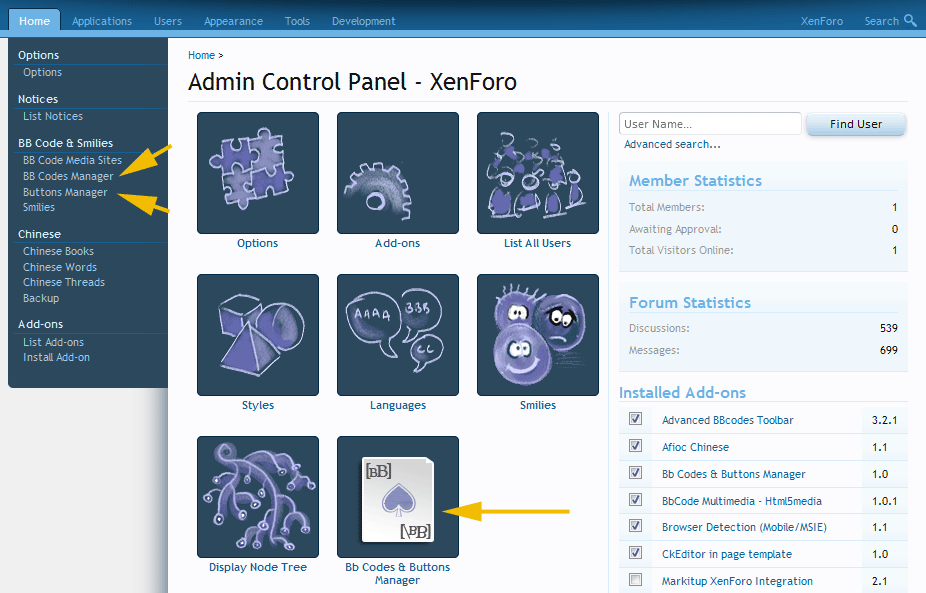Switch to the Applications tab
The image size is (926, 593).
pyautogui.click(x=102, y=21)
